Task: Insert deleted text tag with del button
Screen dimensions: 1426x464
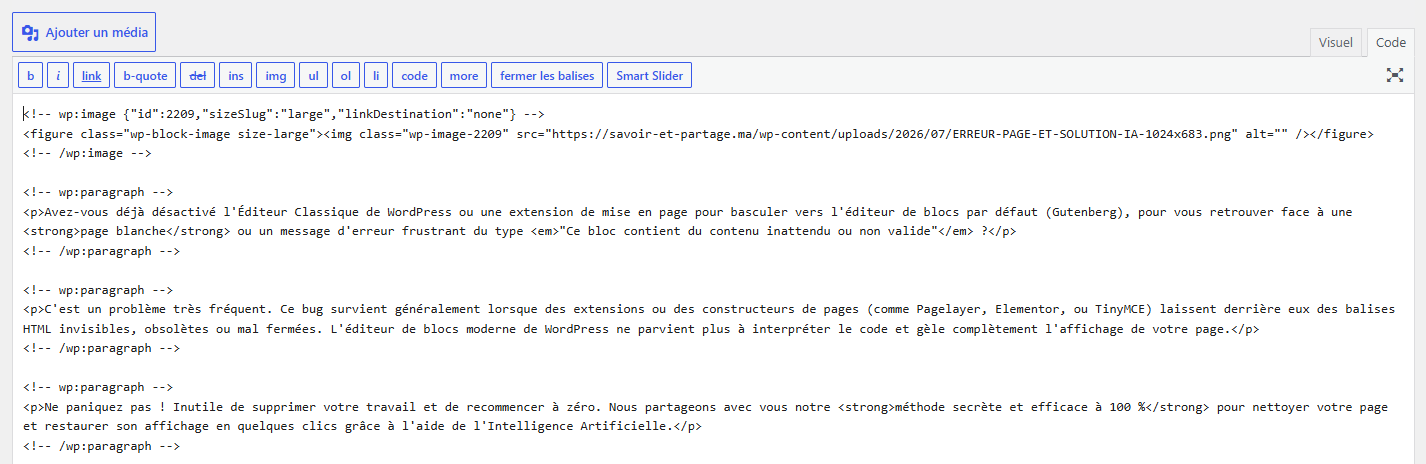Action: click(197, 75)
